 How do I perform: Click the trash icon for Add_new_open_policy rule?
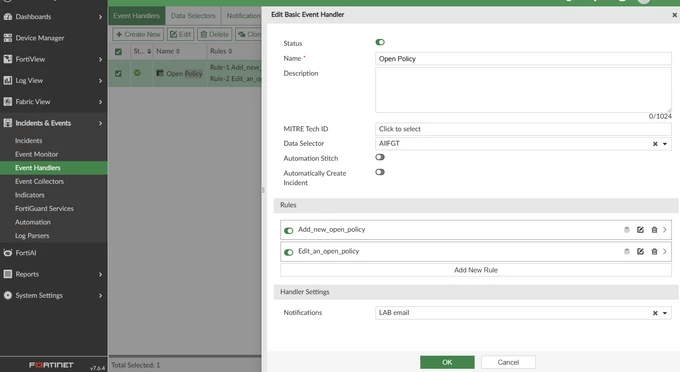coord(654,230)
